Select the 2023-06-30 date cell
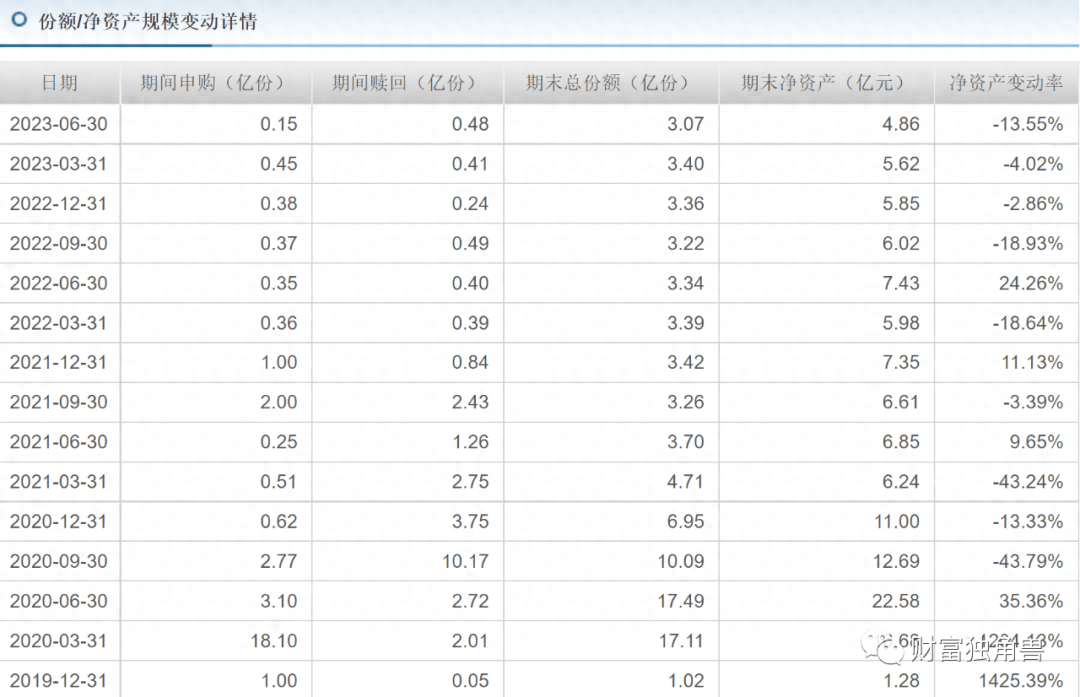Viewport: 1080px width, 697px height. coord(58,124)
